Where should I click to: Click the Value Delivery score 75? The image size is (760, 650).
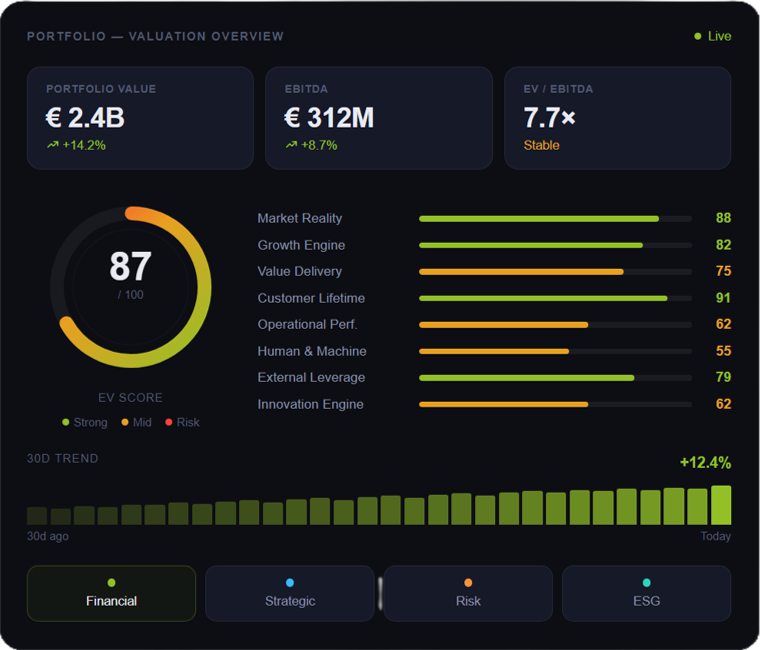click(x=723, y=271)
